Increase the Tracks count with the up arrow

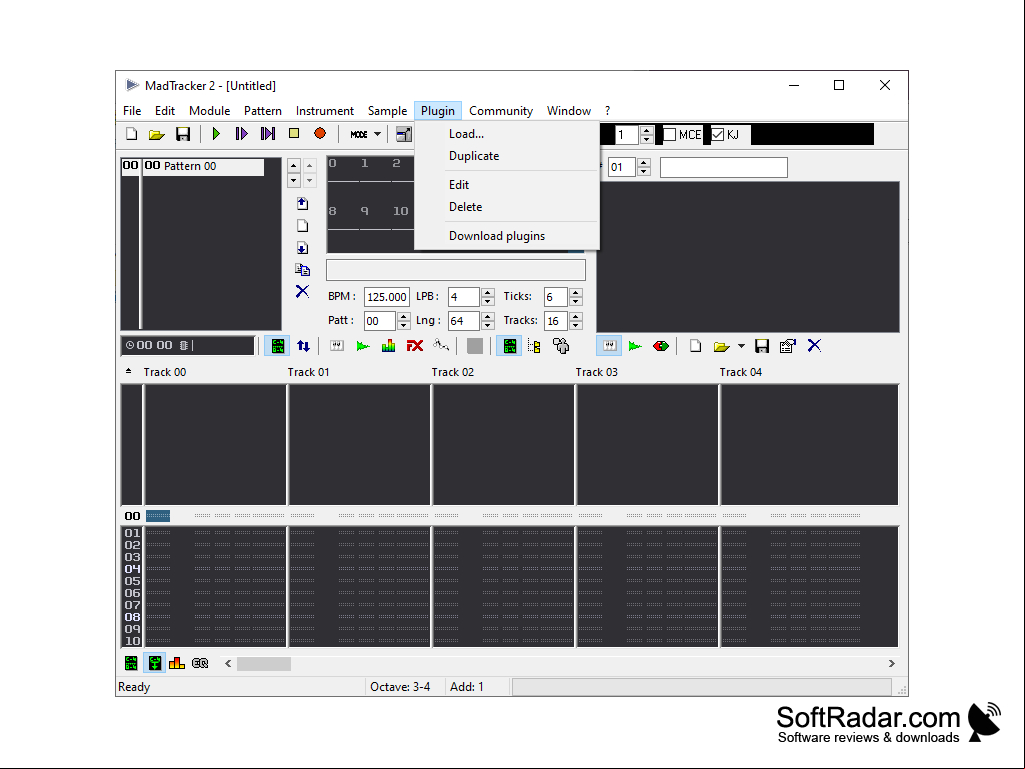coord(575,316)
